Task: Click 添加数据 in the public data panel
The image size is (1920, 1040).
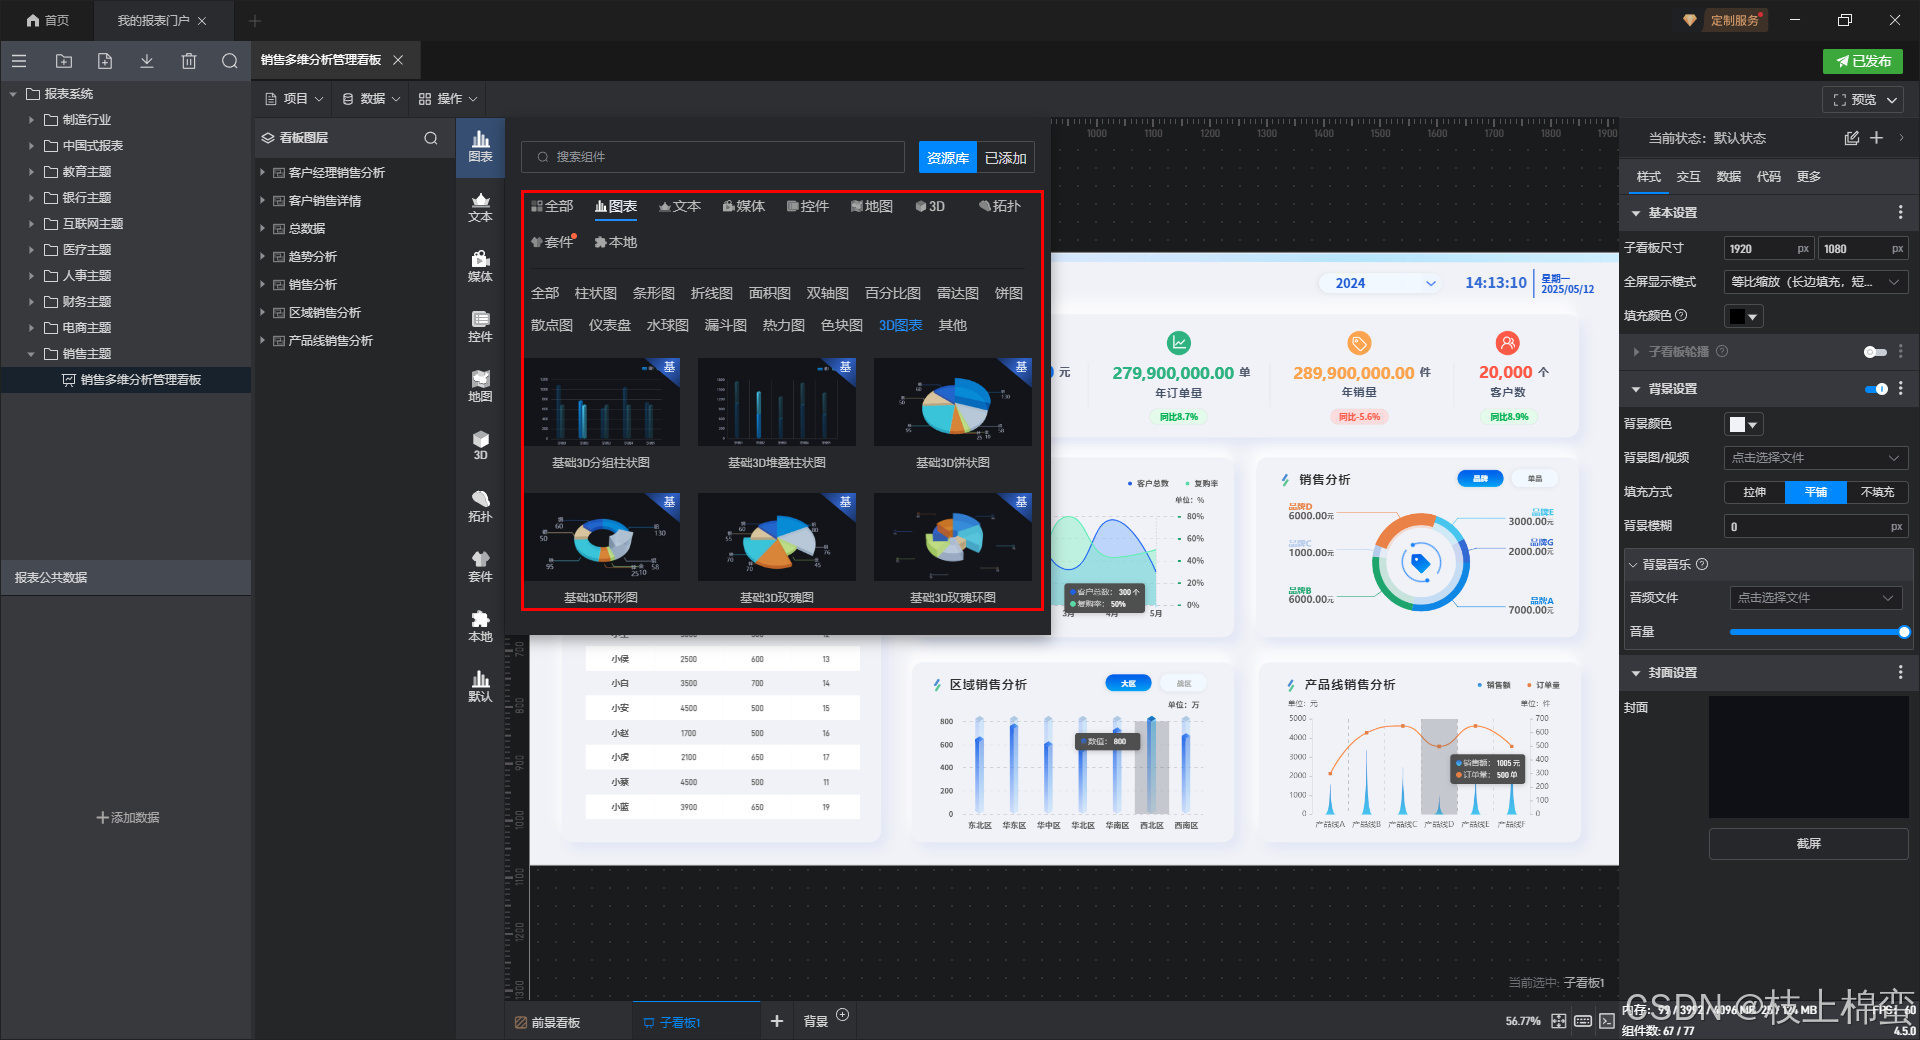Action: [x=127, y=818]
